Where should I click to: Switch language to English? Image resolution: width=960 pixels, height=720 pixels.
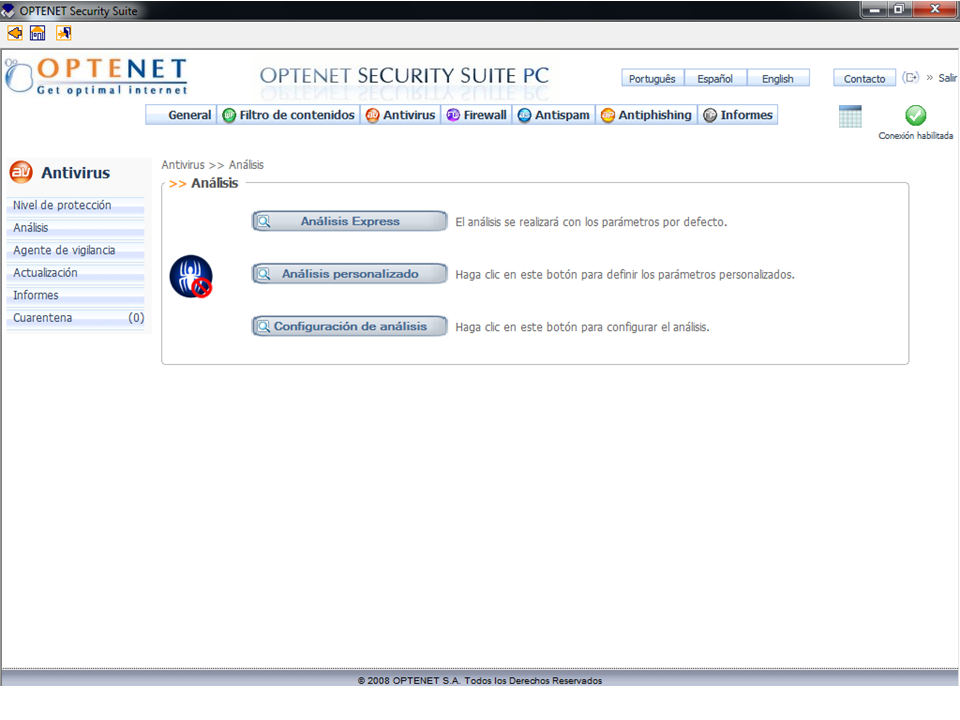pos(777,79)
